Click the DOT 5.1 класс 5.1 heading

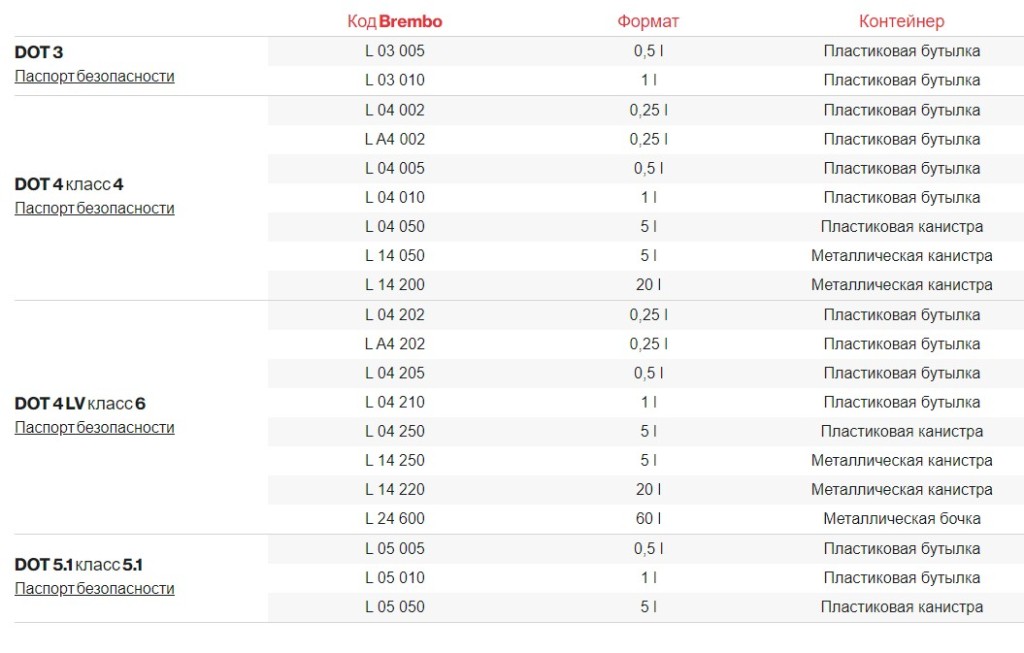[78, 564]
